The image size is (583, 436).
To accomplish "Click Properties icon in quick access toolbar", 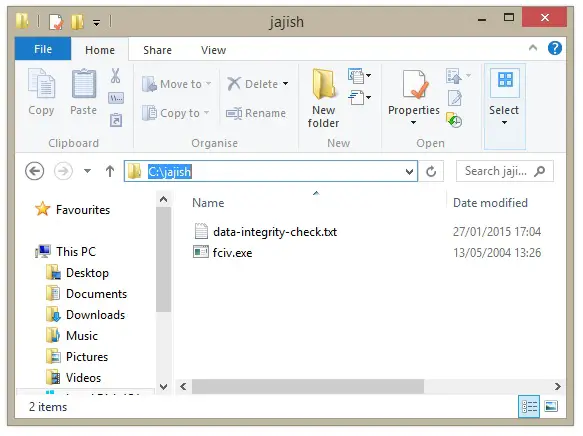I will (x=56, y=22).
